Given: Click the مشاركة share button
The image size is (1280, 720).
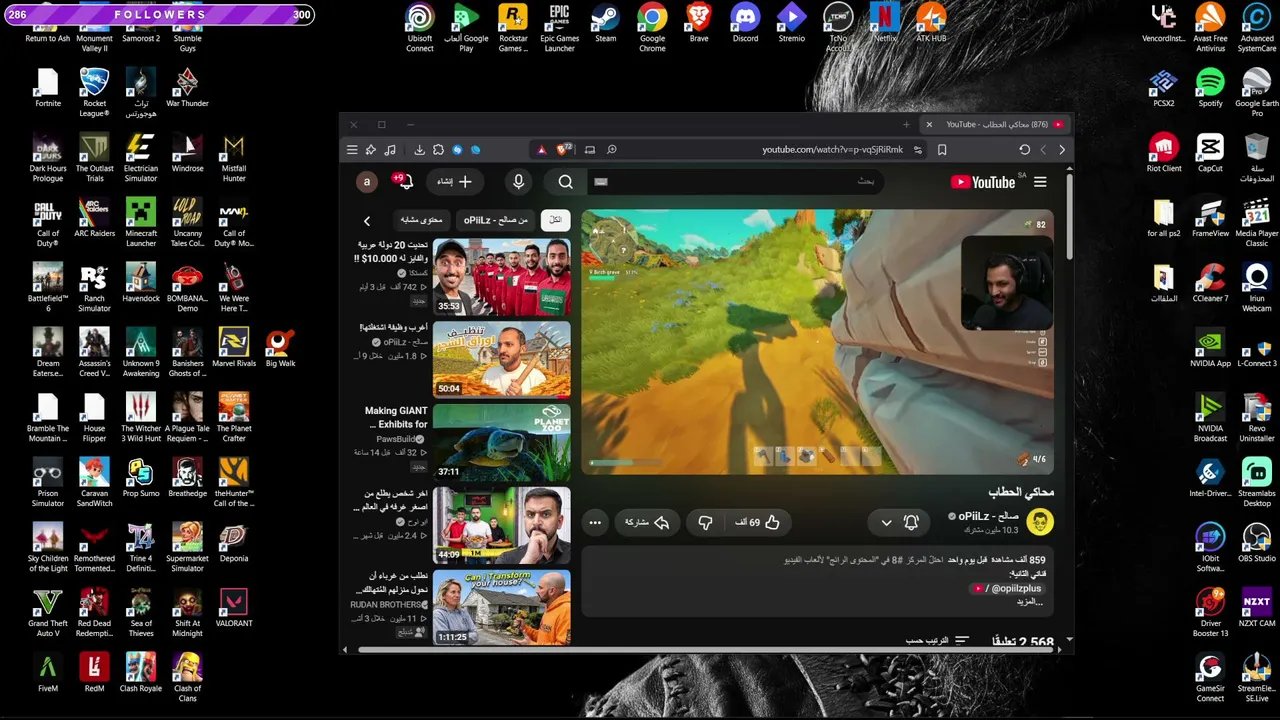Looking at the screenshot, I should click(x=647, y=522).
